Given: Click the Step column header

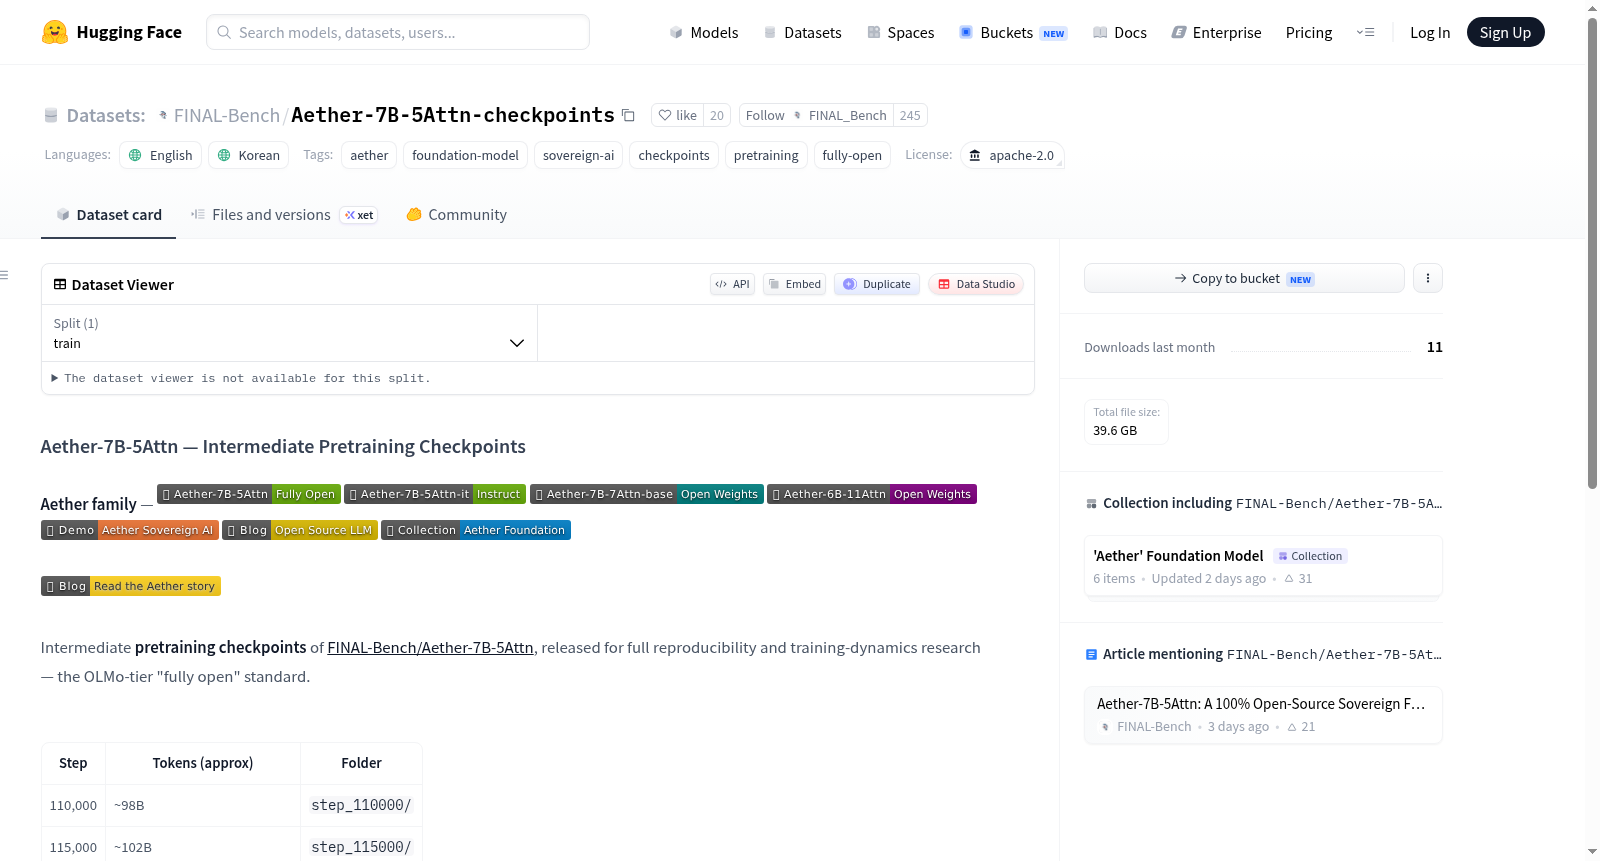Looking at the screenshot, I should coord(73,763).
